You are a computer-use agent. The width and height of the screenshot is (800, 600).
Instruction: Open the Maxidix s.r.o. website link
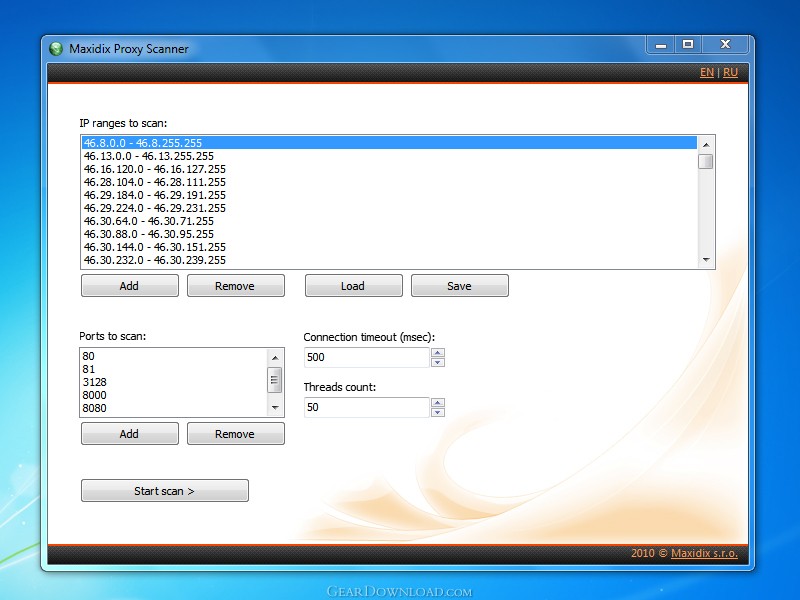(x=704, y=553)
